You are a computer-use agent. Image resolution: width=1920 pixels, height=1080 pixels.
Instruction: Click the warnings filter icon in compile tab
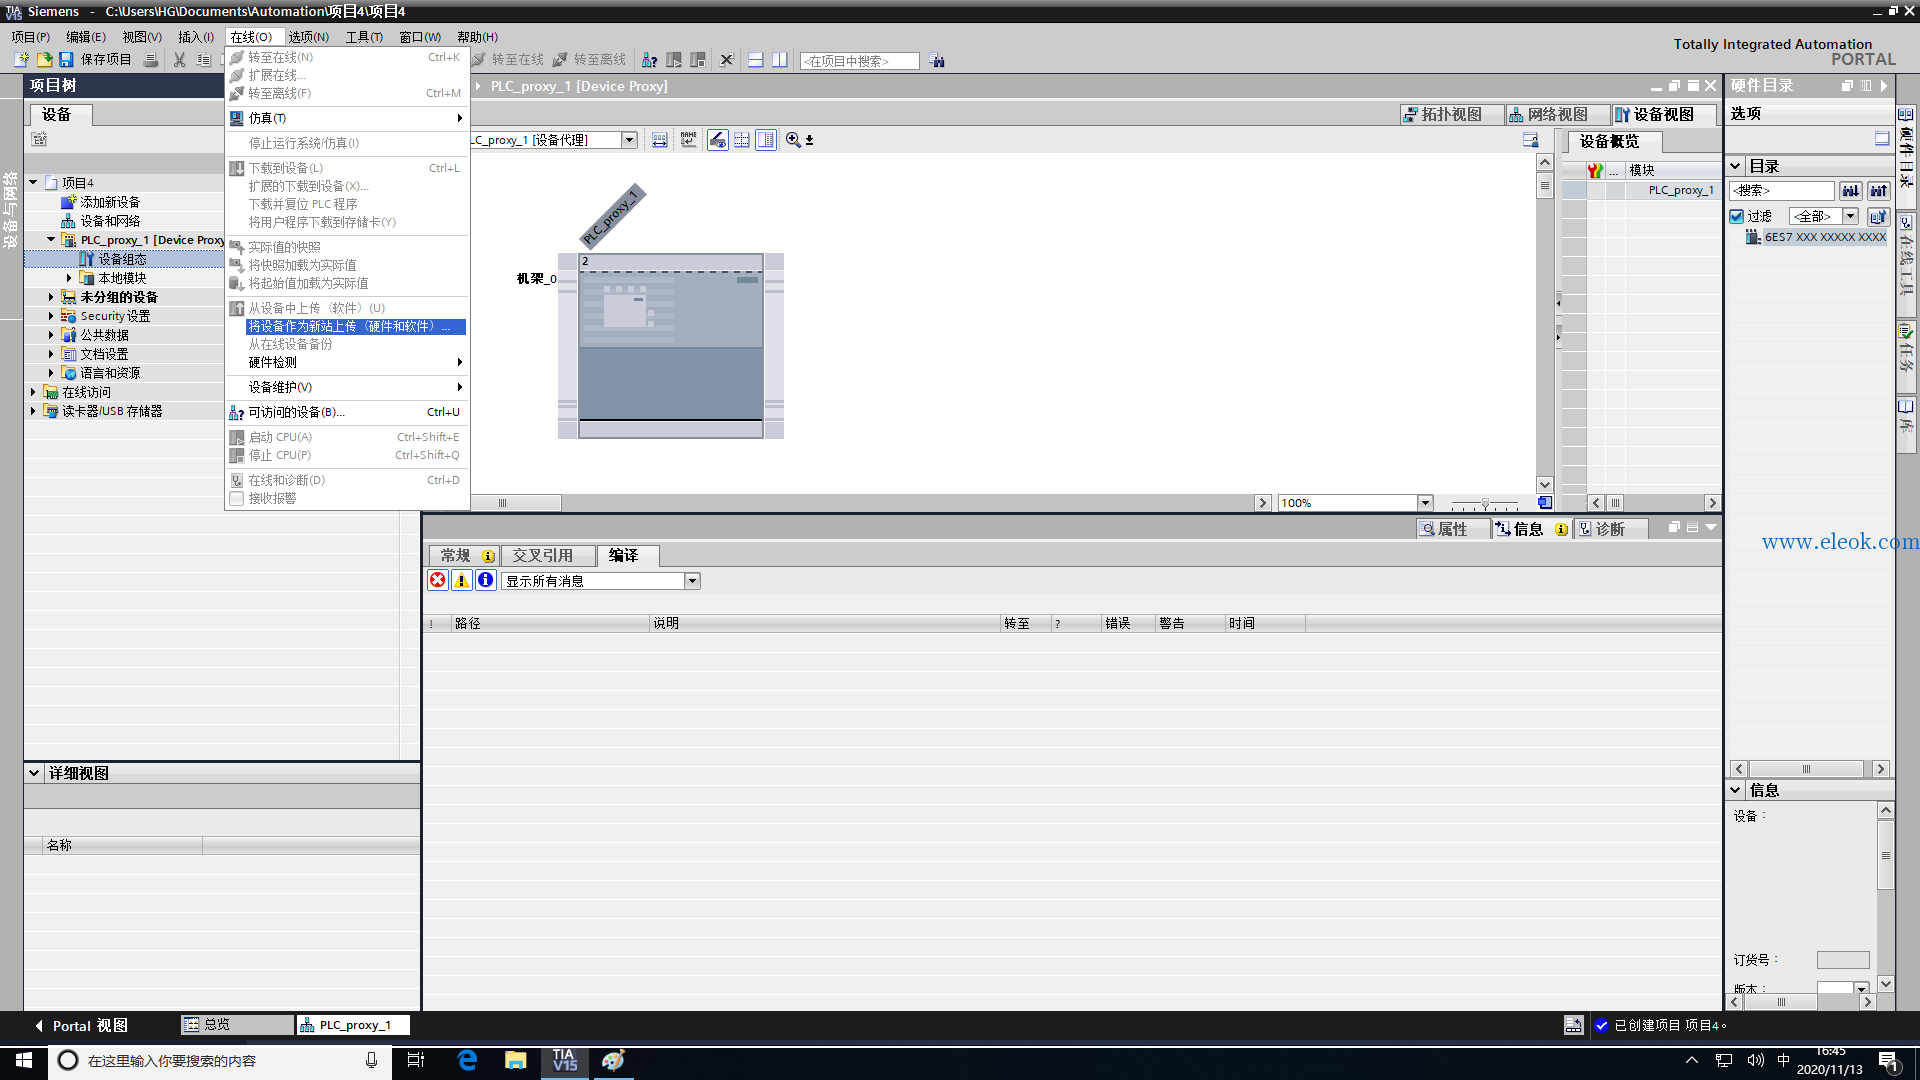point(462,580)
